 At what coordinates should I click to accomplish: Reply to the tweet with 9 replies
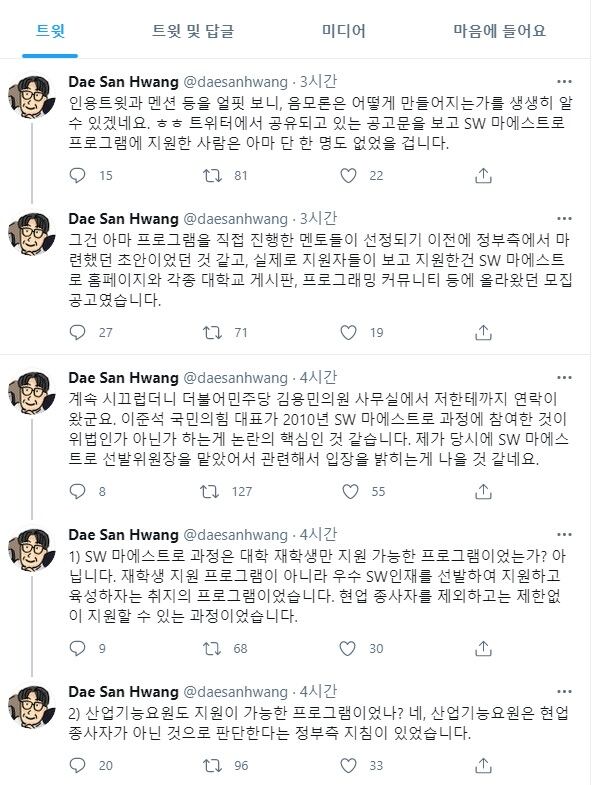click(79, 649)
